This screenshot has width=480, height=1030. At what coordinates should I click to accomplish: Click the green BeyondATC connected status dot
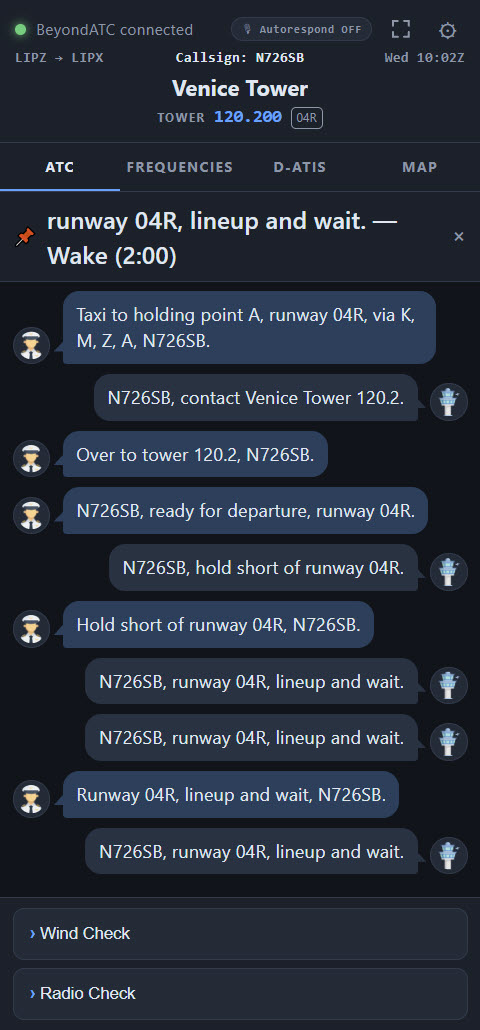[x=20, y=30]
